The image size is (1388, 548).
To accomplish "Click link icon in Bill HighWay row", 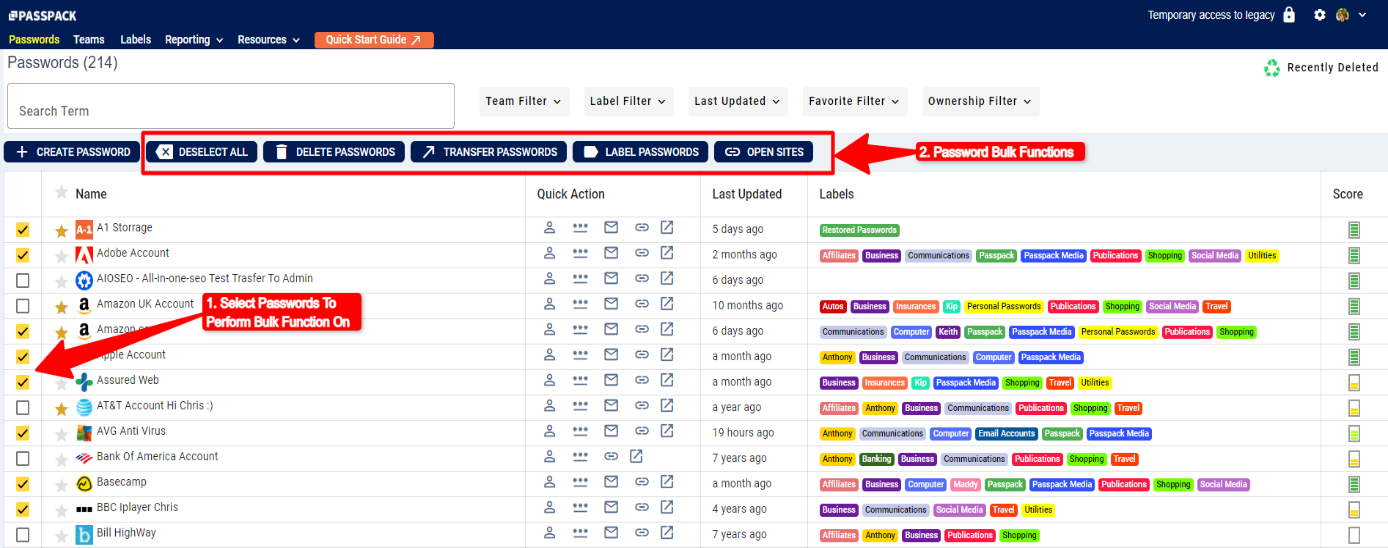I will tap(642, 534).
